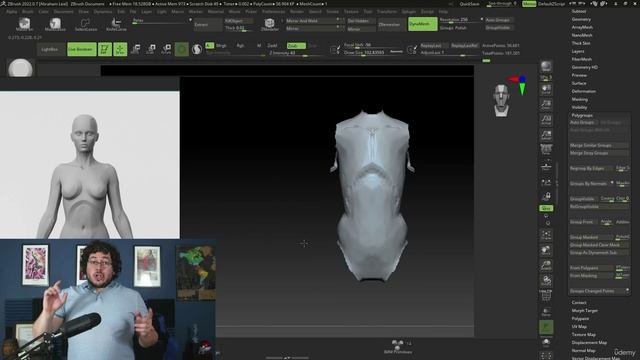The image size is (640, 360).
Task: Click the AAHalf icon in right shelf
Action: (x=546, y=135)
